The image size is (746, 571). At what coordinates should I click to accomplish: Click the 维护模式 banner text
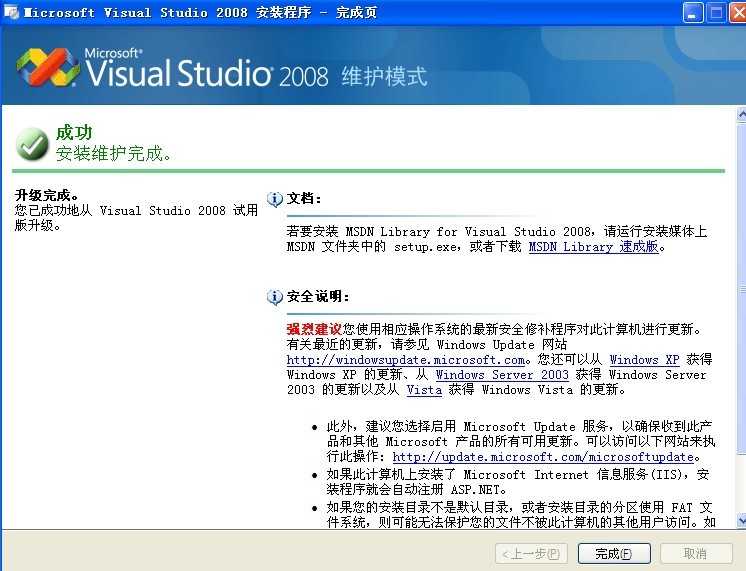tap(384, 76)
